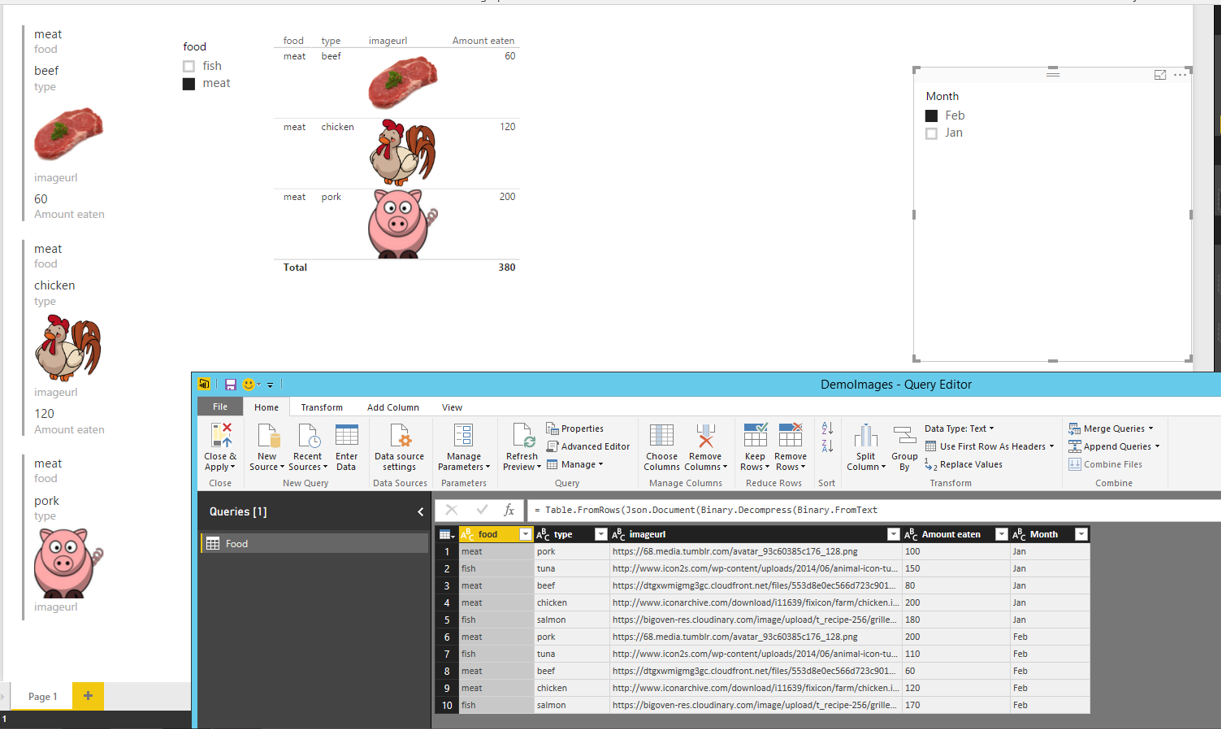Uncheck the meat checkbox in food slicer

189,84
